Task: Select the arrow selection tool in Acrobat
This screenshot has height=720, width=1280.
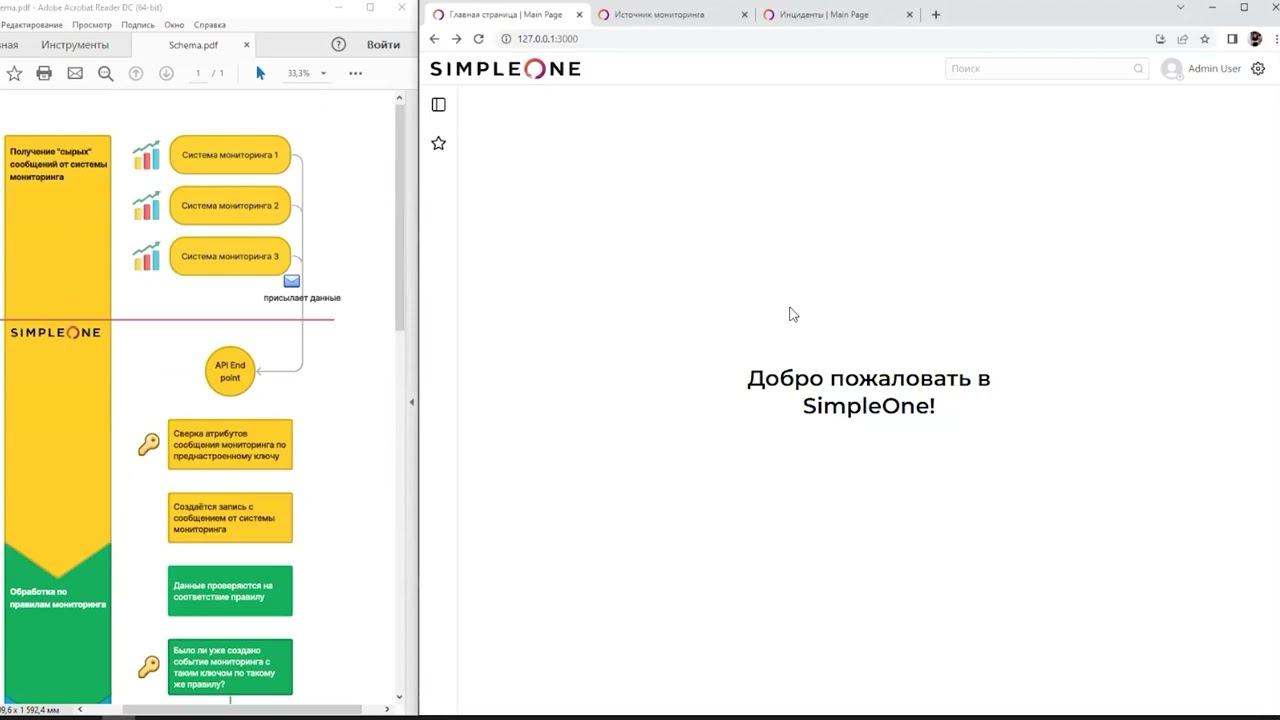Action: pos(259,72)
